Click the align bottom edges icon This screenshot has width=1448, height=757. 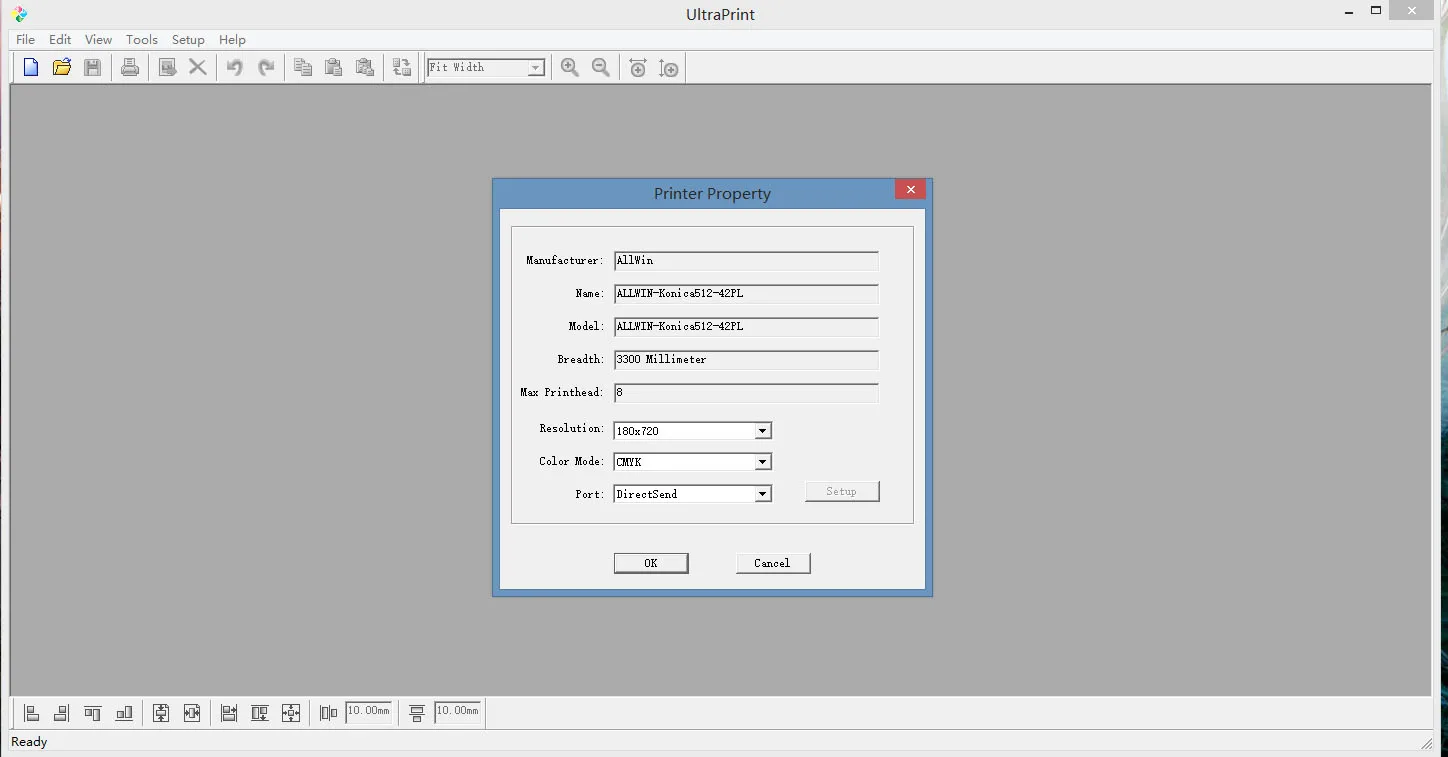124,713
